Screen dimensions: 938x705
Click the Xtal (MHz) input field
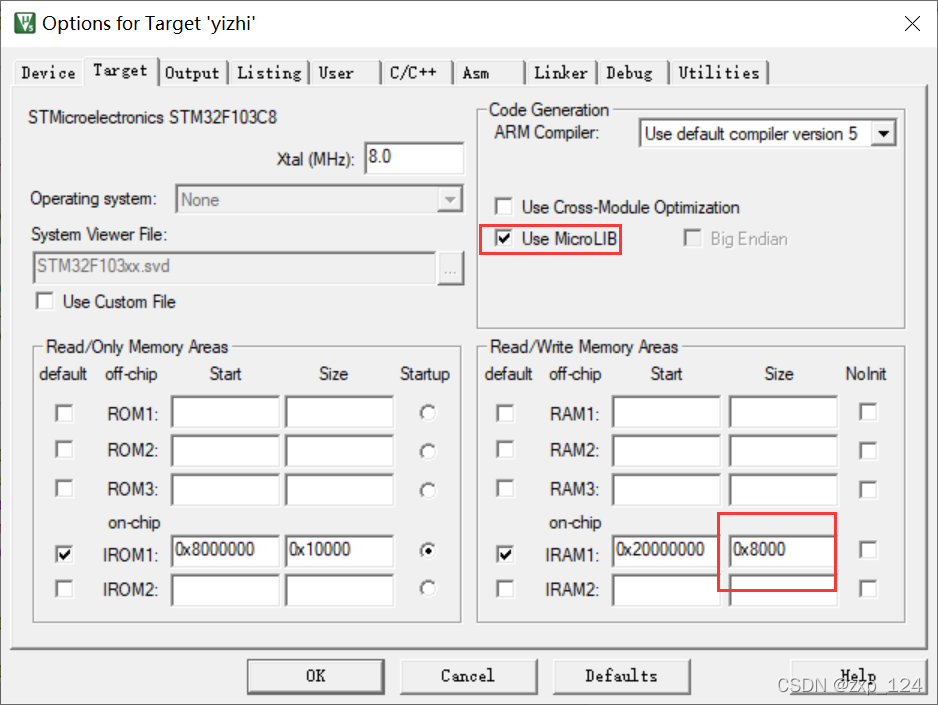pos(414,158)
